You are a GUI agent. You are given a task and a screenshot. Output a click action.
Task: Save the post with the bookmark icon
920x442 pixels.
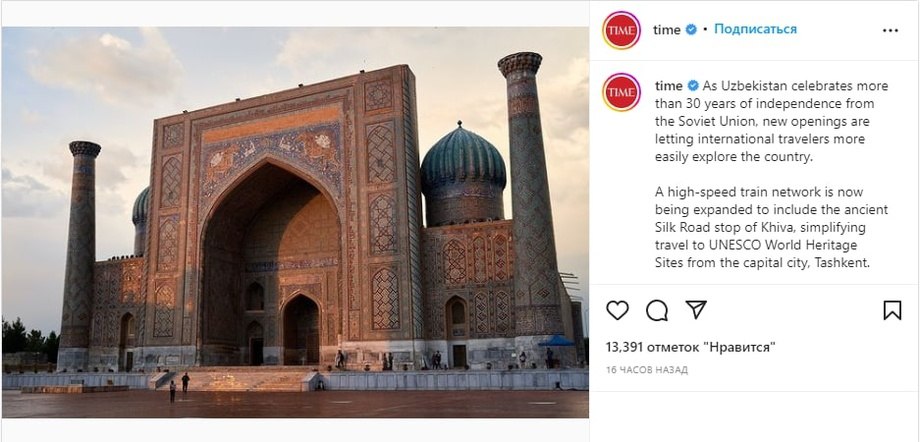892,311
